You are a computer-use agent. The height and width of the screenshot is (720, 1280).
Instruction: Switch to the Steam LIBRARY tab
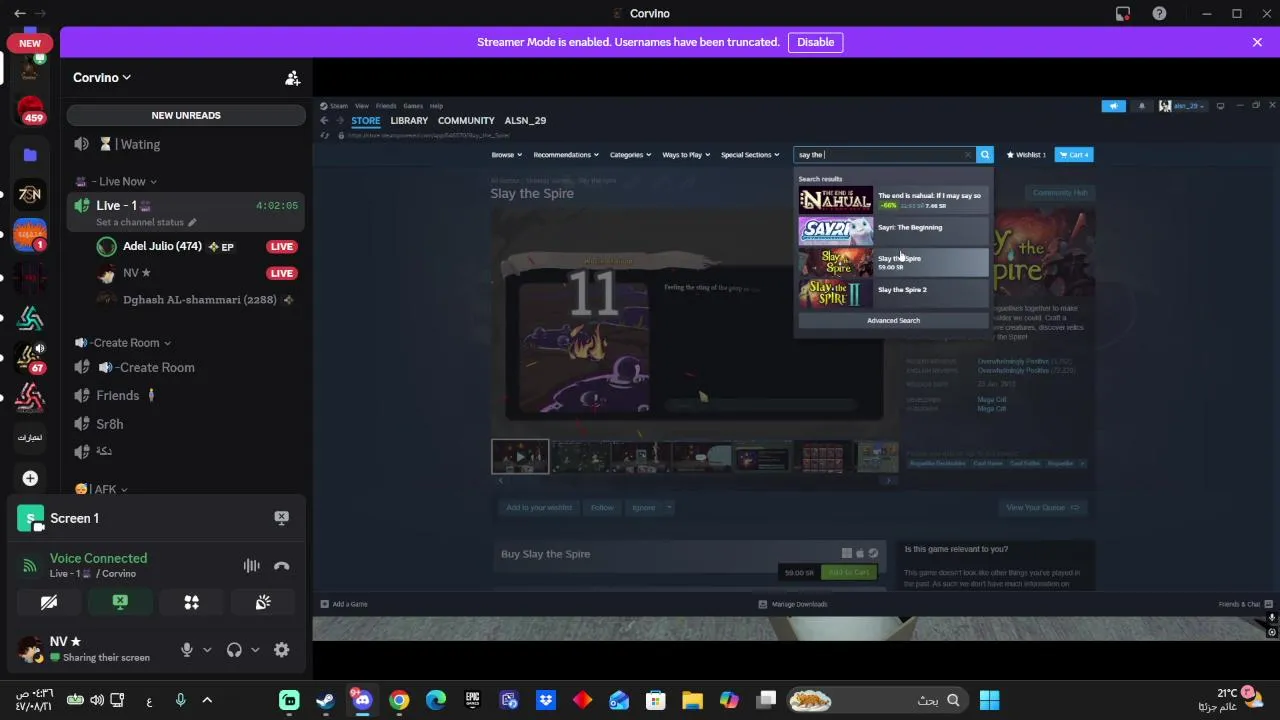(409, 120)
